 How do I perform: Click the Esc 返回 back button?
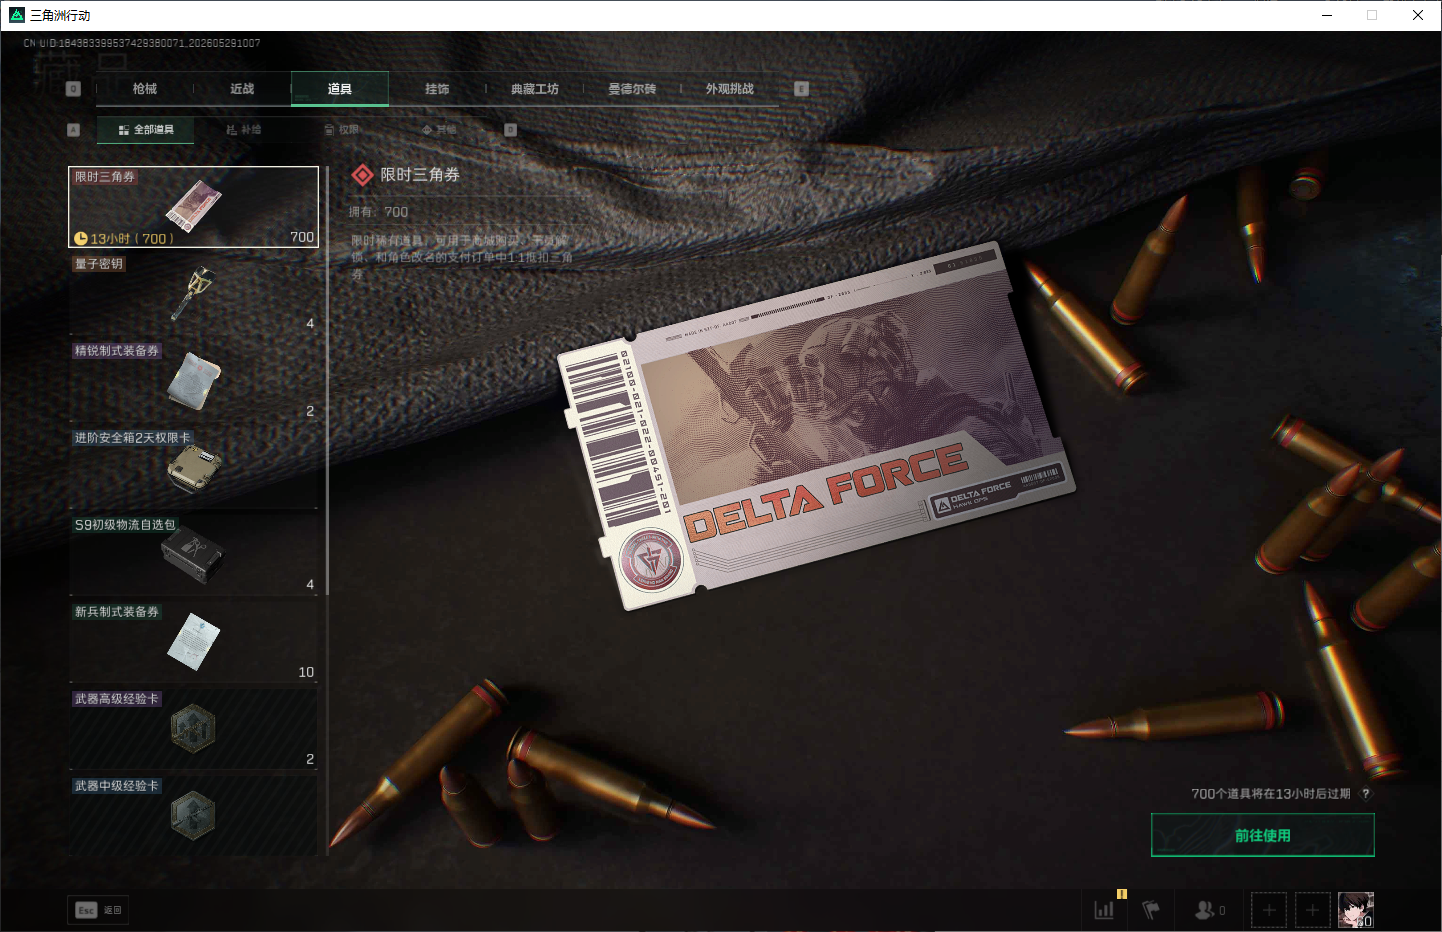pyautogui.click(x=99, y=910)
